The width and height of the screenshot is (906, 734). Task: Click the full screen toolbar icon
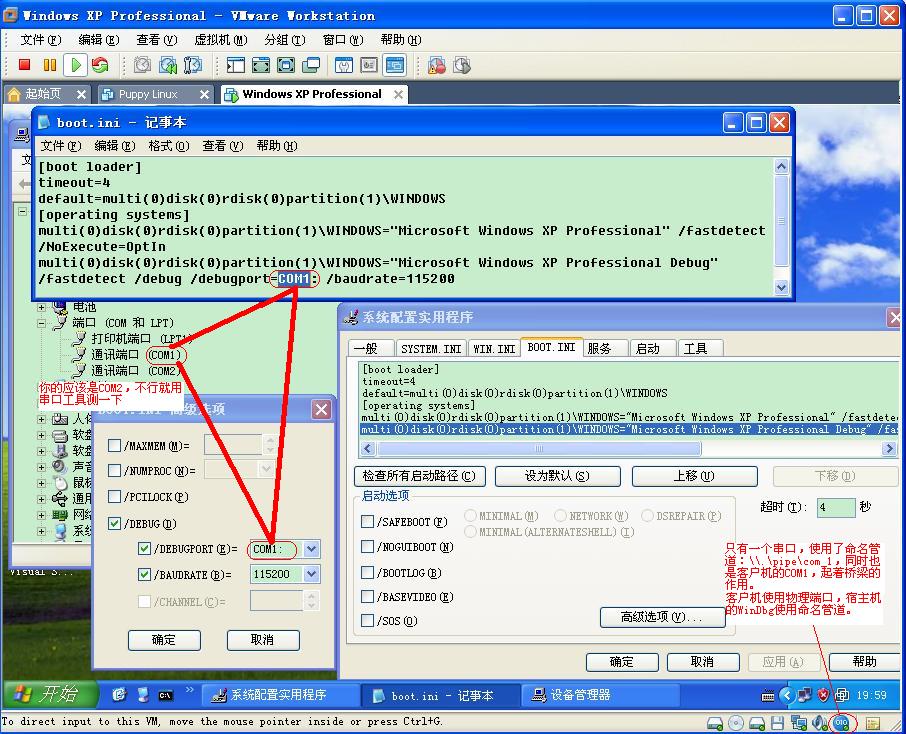tap(286, 65)
